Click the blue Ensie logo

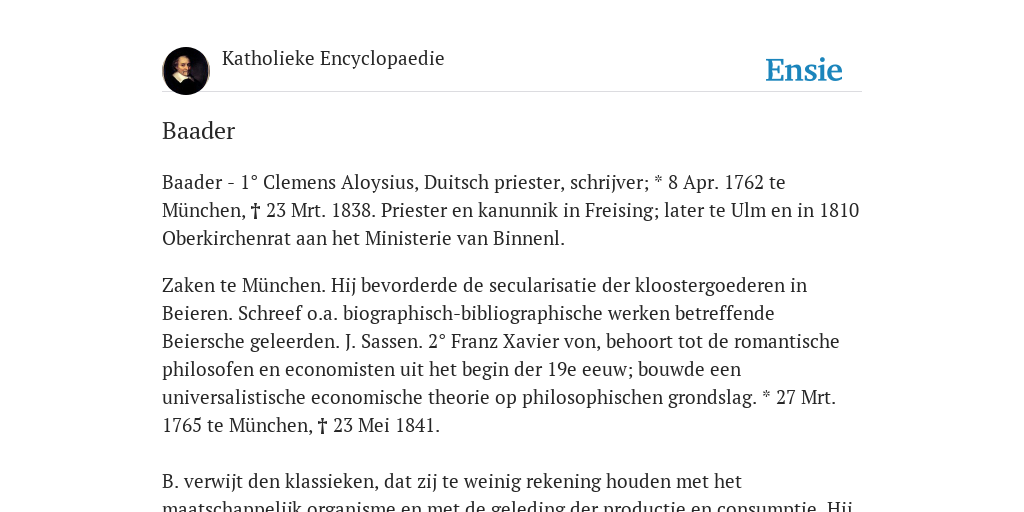click(x=804, y=70)
